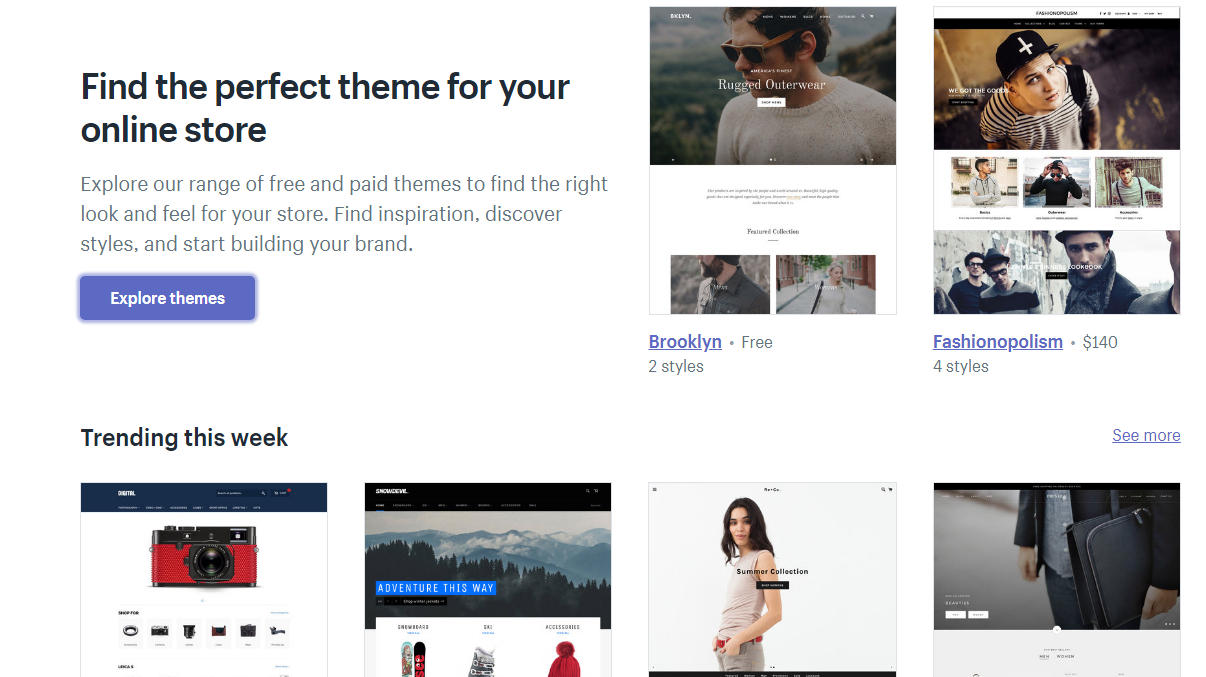This screenshot has height=677, width=1206.
Task: Click the Explore themes button
Action: point(167,298)
